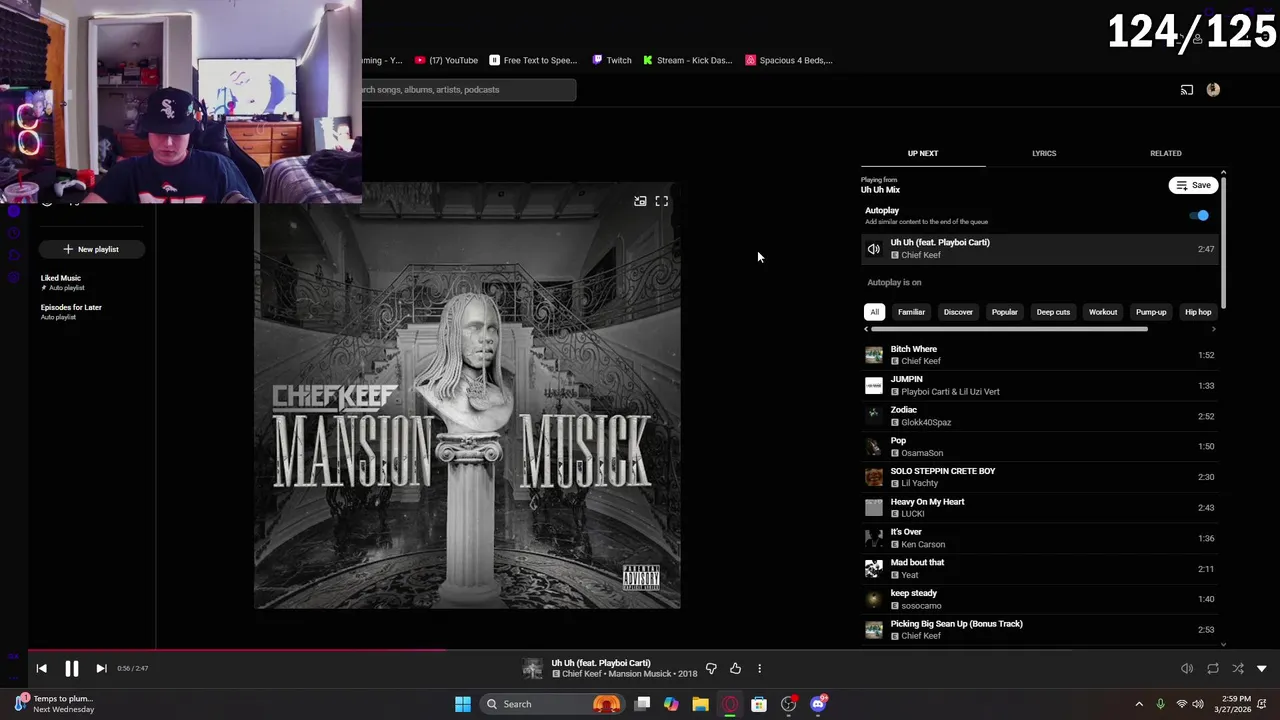Open the Twitch bookmark
The height and width of the screenshot is (720, 1280).
click(612, 60)
